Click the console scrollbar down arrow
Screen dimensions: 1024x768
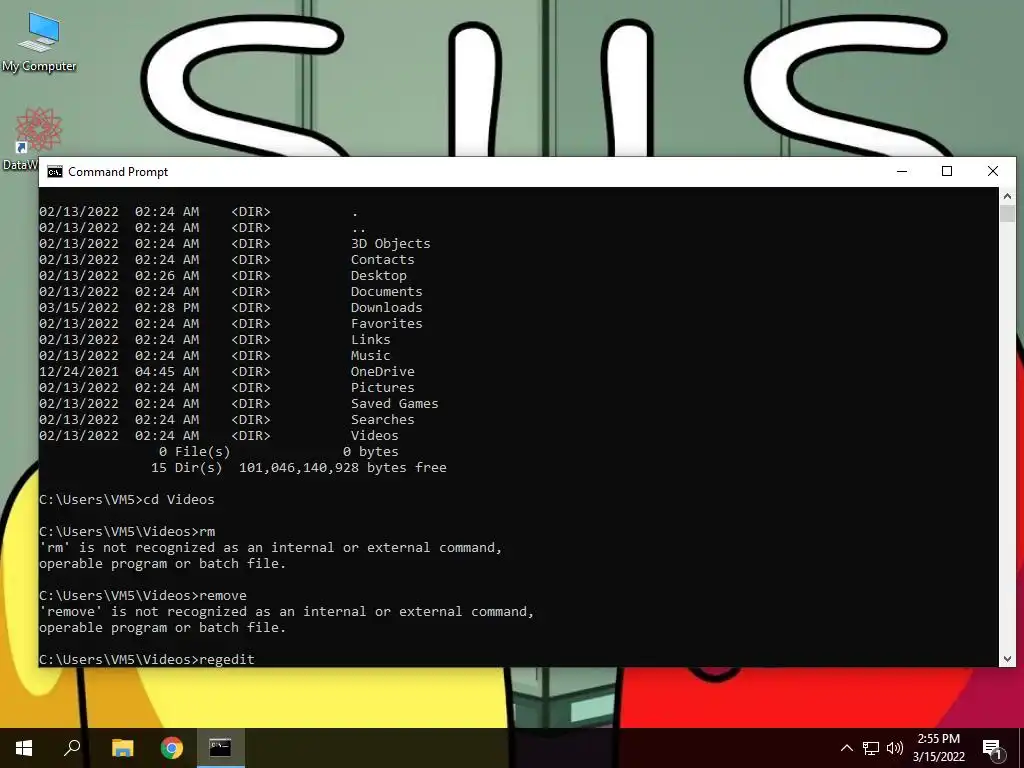(1007, 659)
